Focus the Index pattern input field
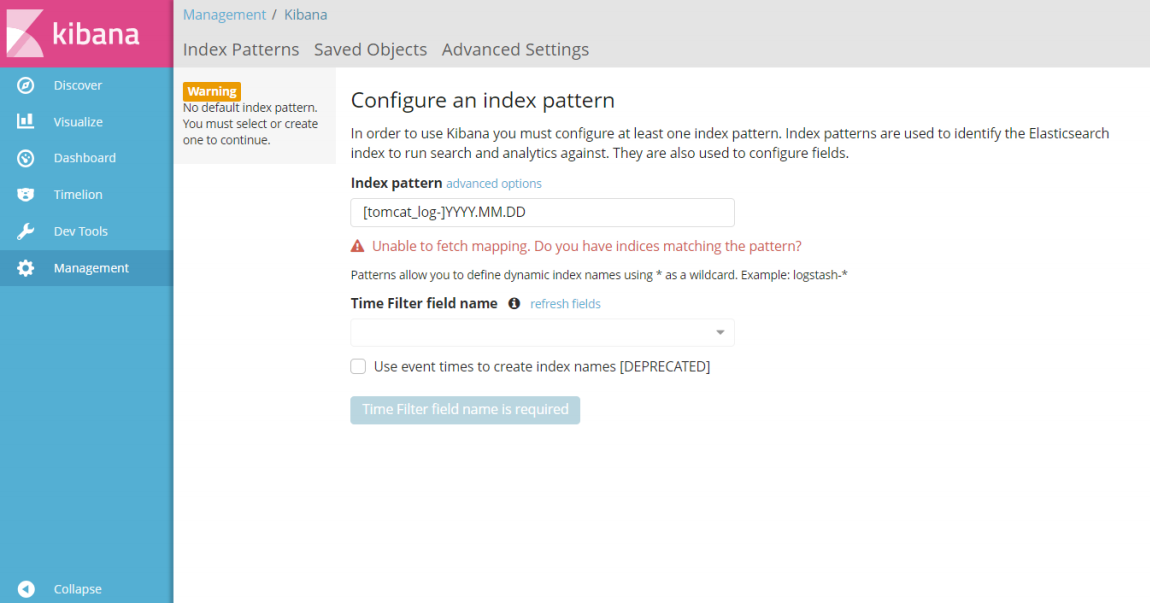1150x603 pixels. [x=542, y=212]
